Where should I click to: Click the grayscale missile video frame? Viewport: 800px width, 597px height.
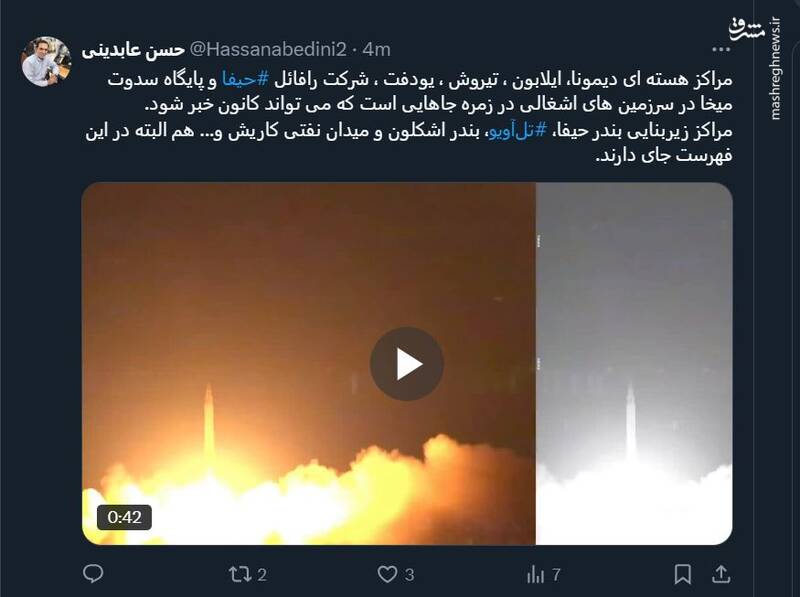(634, 363)
